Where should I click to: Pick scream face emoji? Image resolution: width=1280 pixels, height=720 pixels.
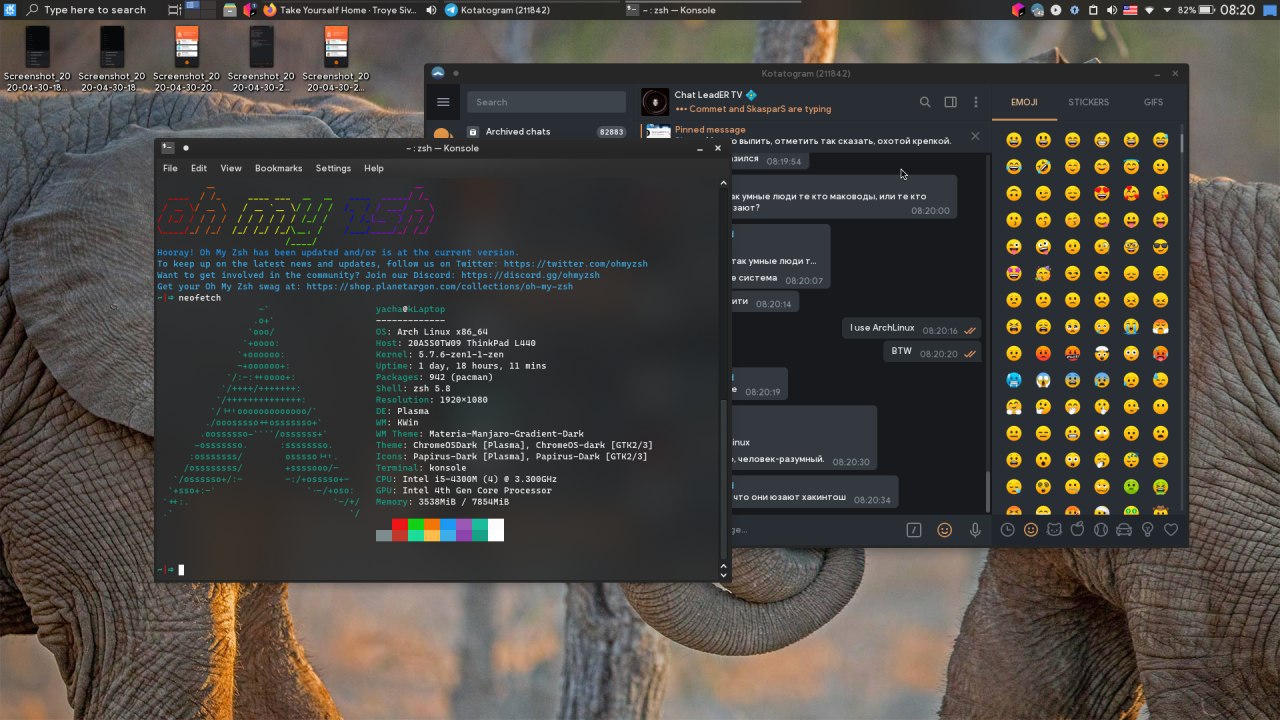(x=1043, y=380)
